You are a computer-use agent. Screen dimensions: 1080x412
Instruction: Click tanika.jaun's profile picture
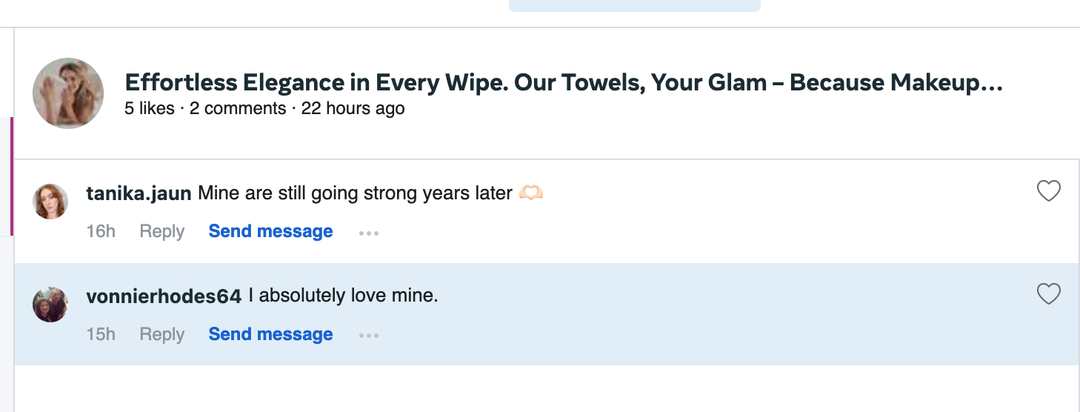[51, 201]
